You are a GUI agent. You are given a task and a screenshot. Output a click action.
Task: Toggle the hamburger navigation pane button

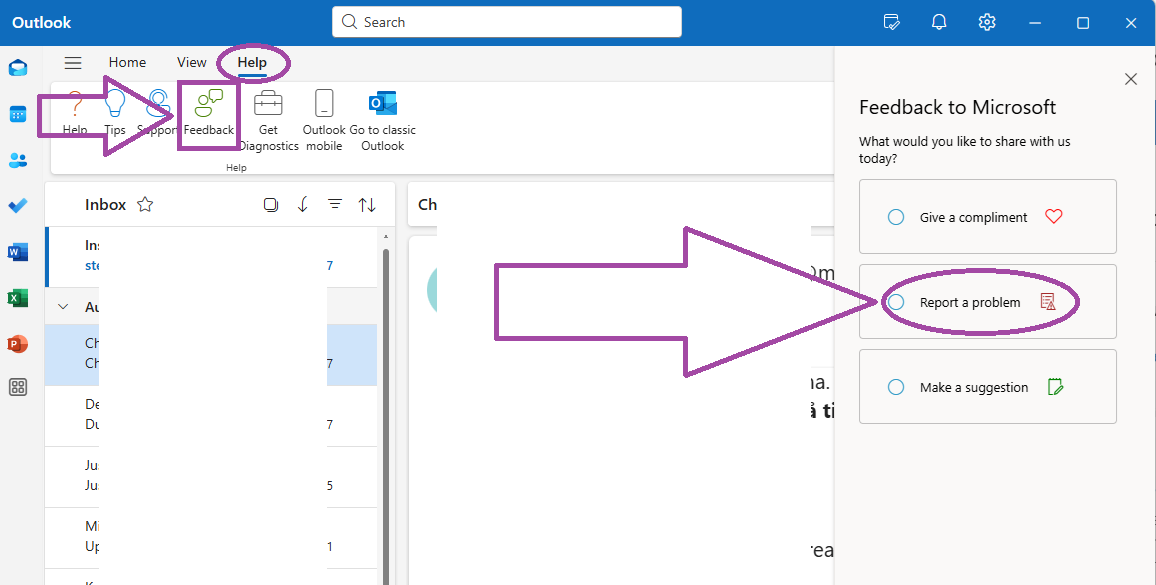point(73,63)
